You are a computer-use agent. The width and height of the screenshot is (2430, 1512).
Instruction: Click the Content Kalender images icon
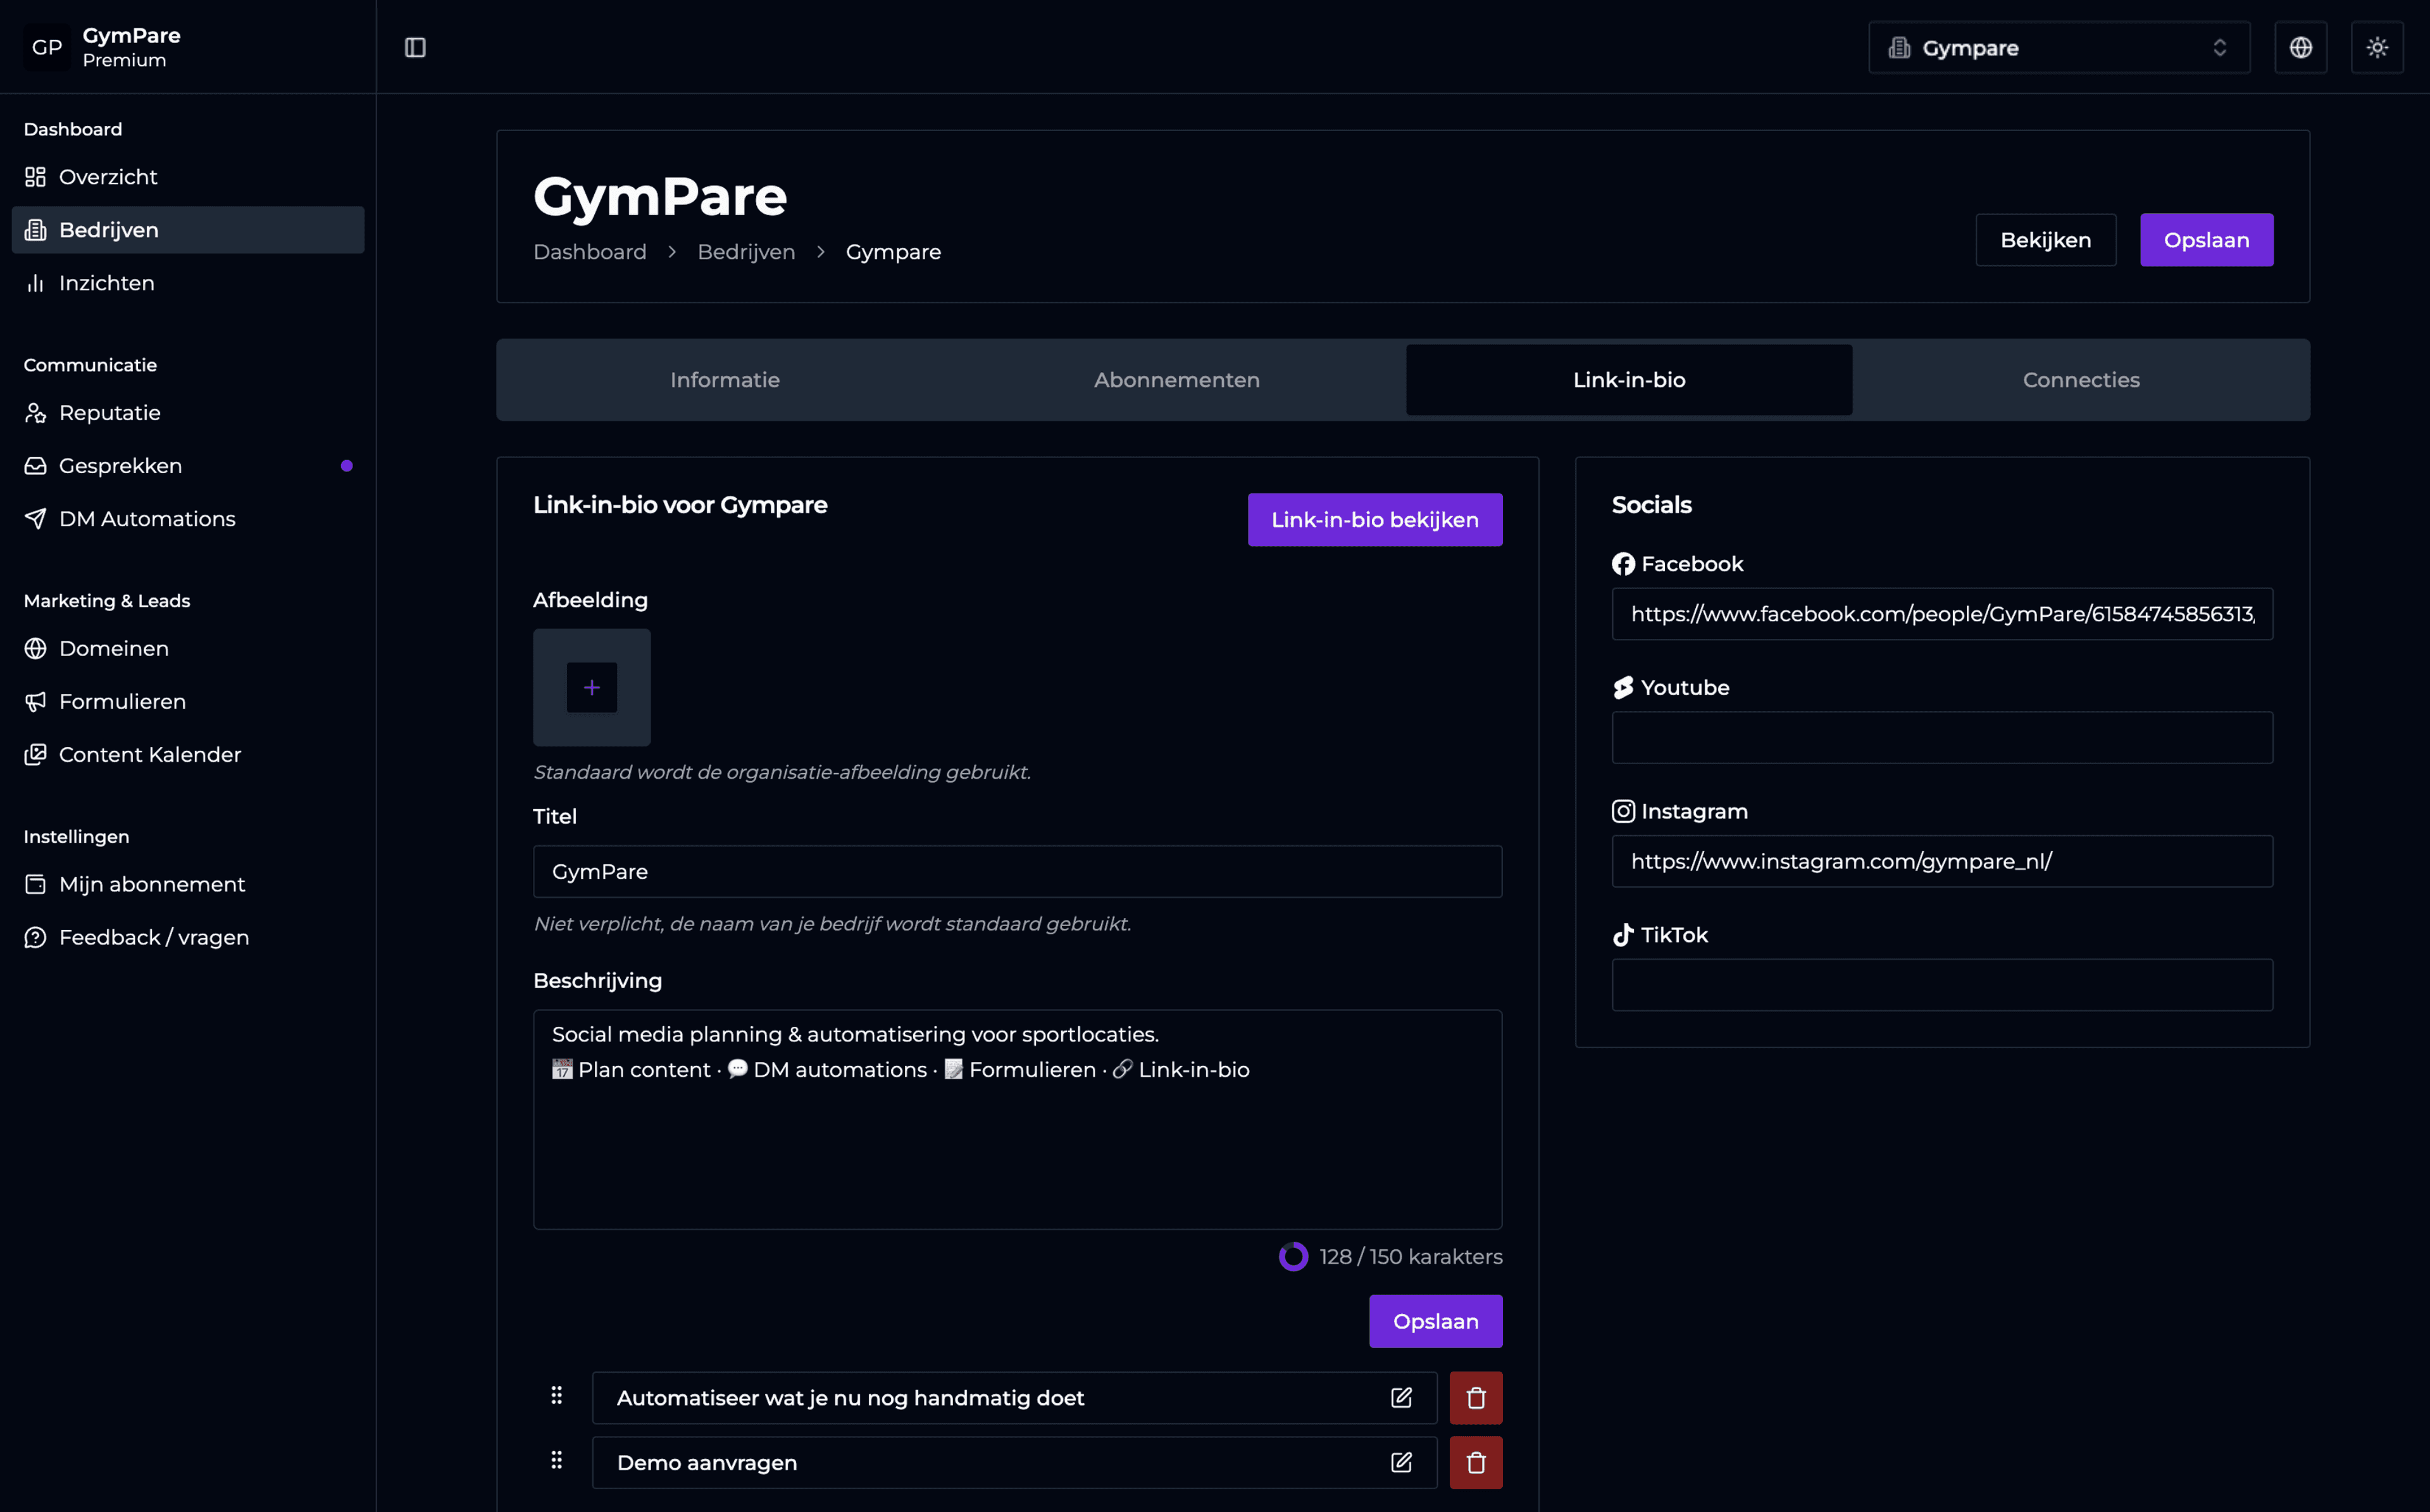pos(35,755)
